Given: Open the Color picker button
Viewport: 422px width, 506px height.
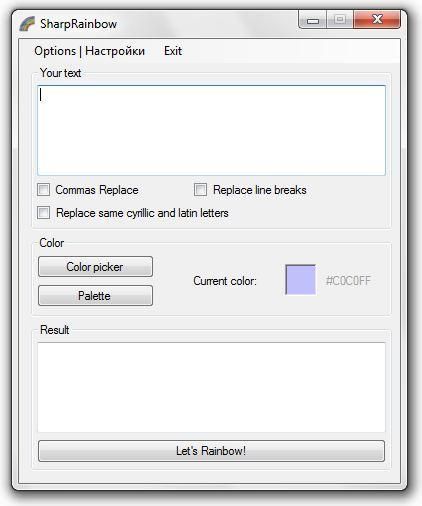Looking at the screenshot, I should click(95, 267).
